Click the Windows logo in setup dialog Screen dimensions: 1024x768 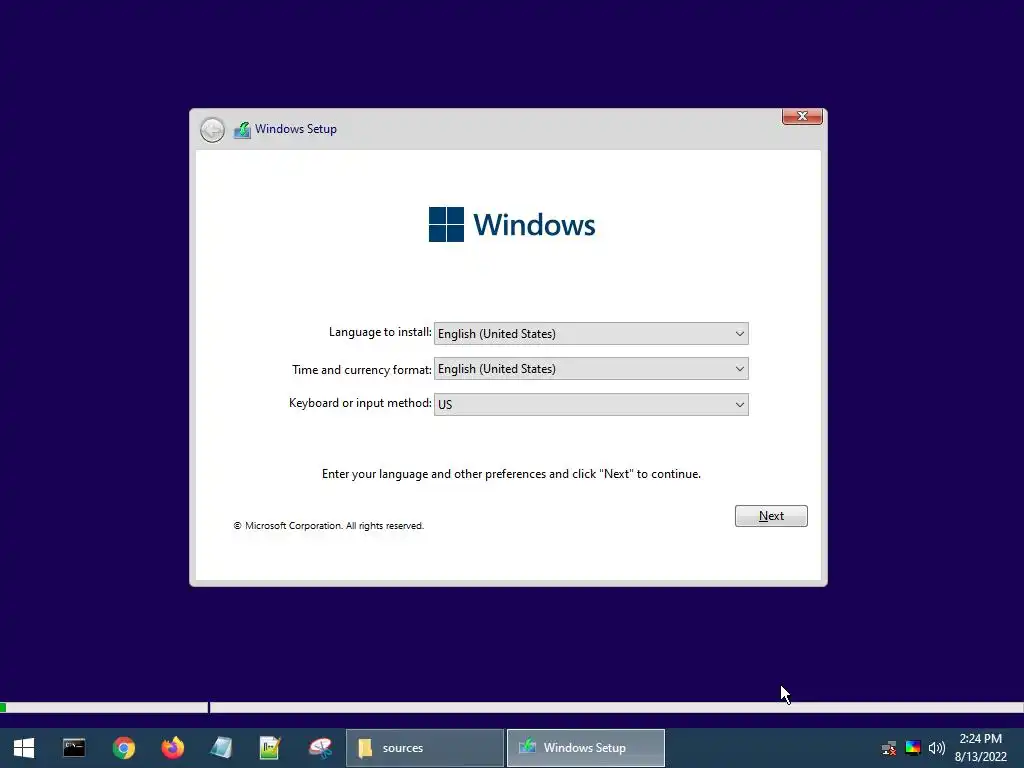coord(512,225)
